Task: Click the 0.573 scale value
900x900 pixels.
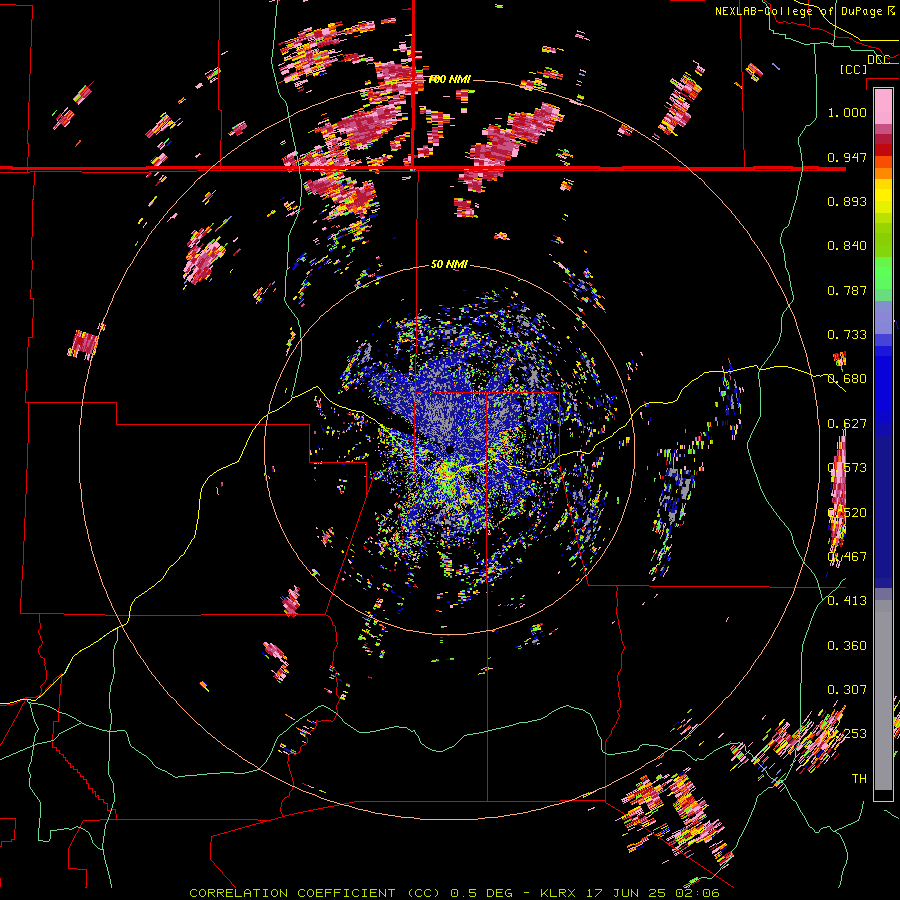Action: (847, 468)
